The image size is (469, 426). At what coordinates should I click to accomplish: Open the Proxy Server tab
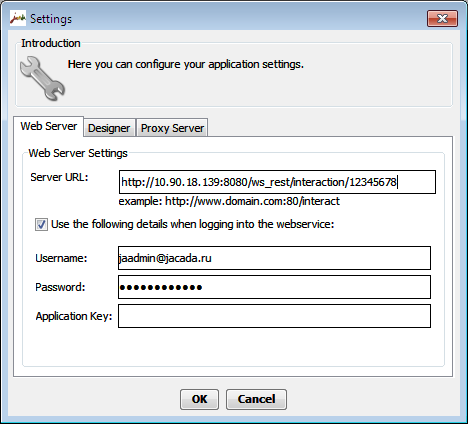pyautogui.click(x=172, y=128)
